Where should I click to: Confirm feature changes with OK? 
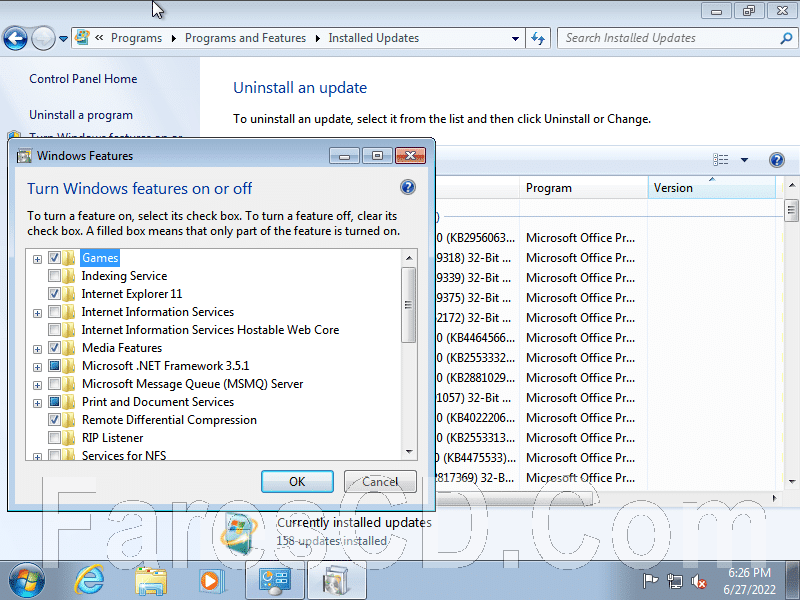click(x=297, y=482)
